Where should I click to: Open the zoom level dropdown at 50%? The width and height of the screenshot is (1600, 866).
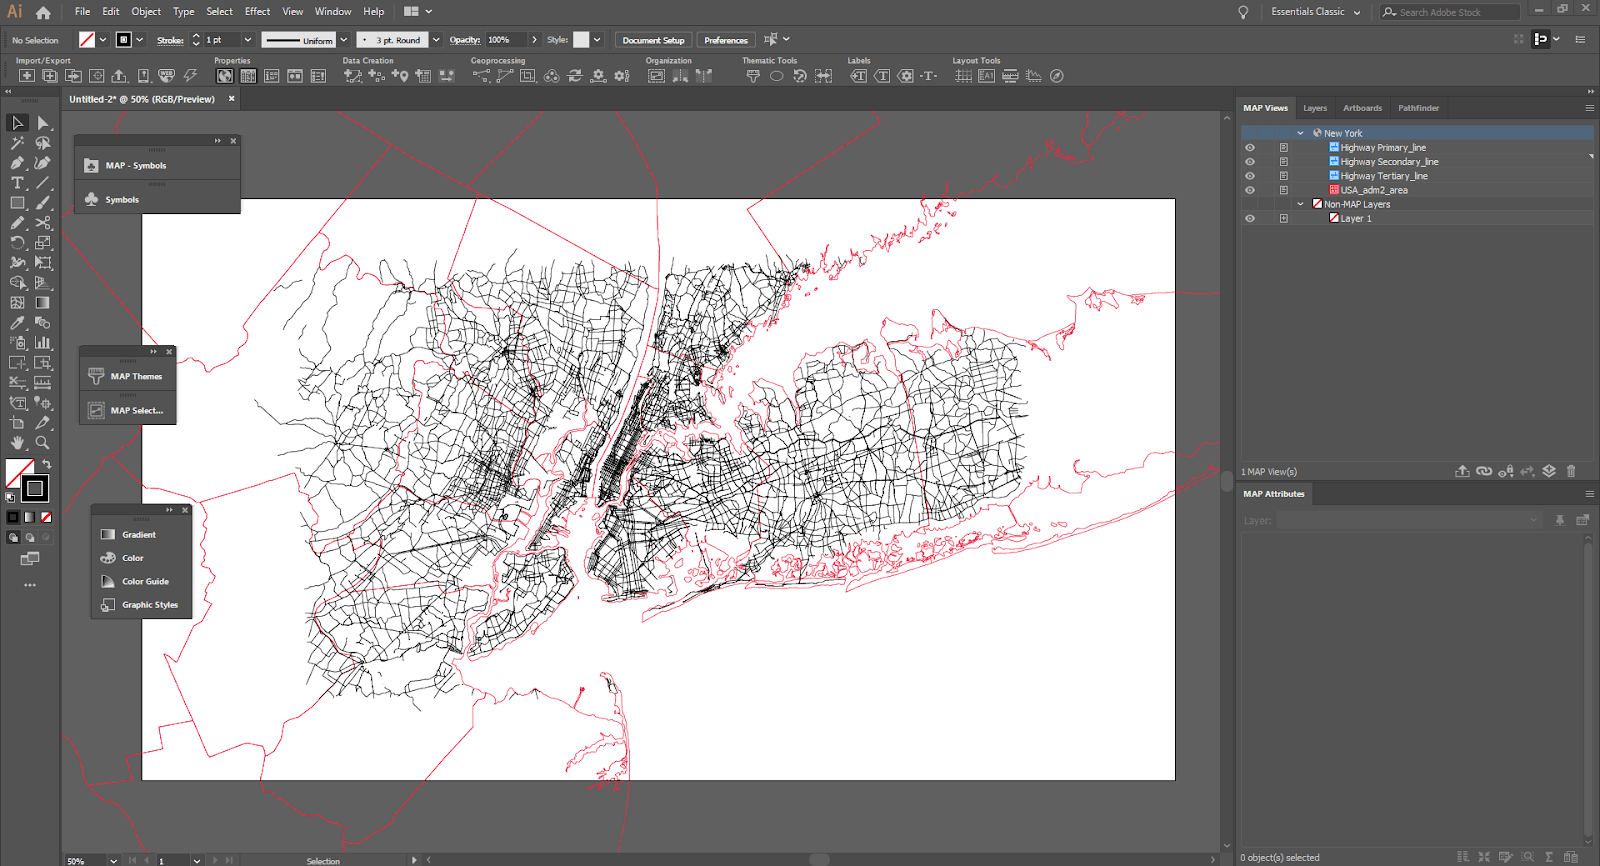(x=113, y=860)
